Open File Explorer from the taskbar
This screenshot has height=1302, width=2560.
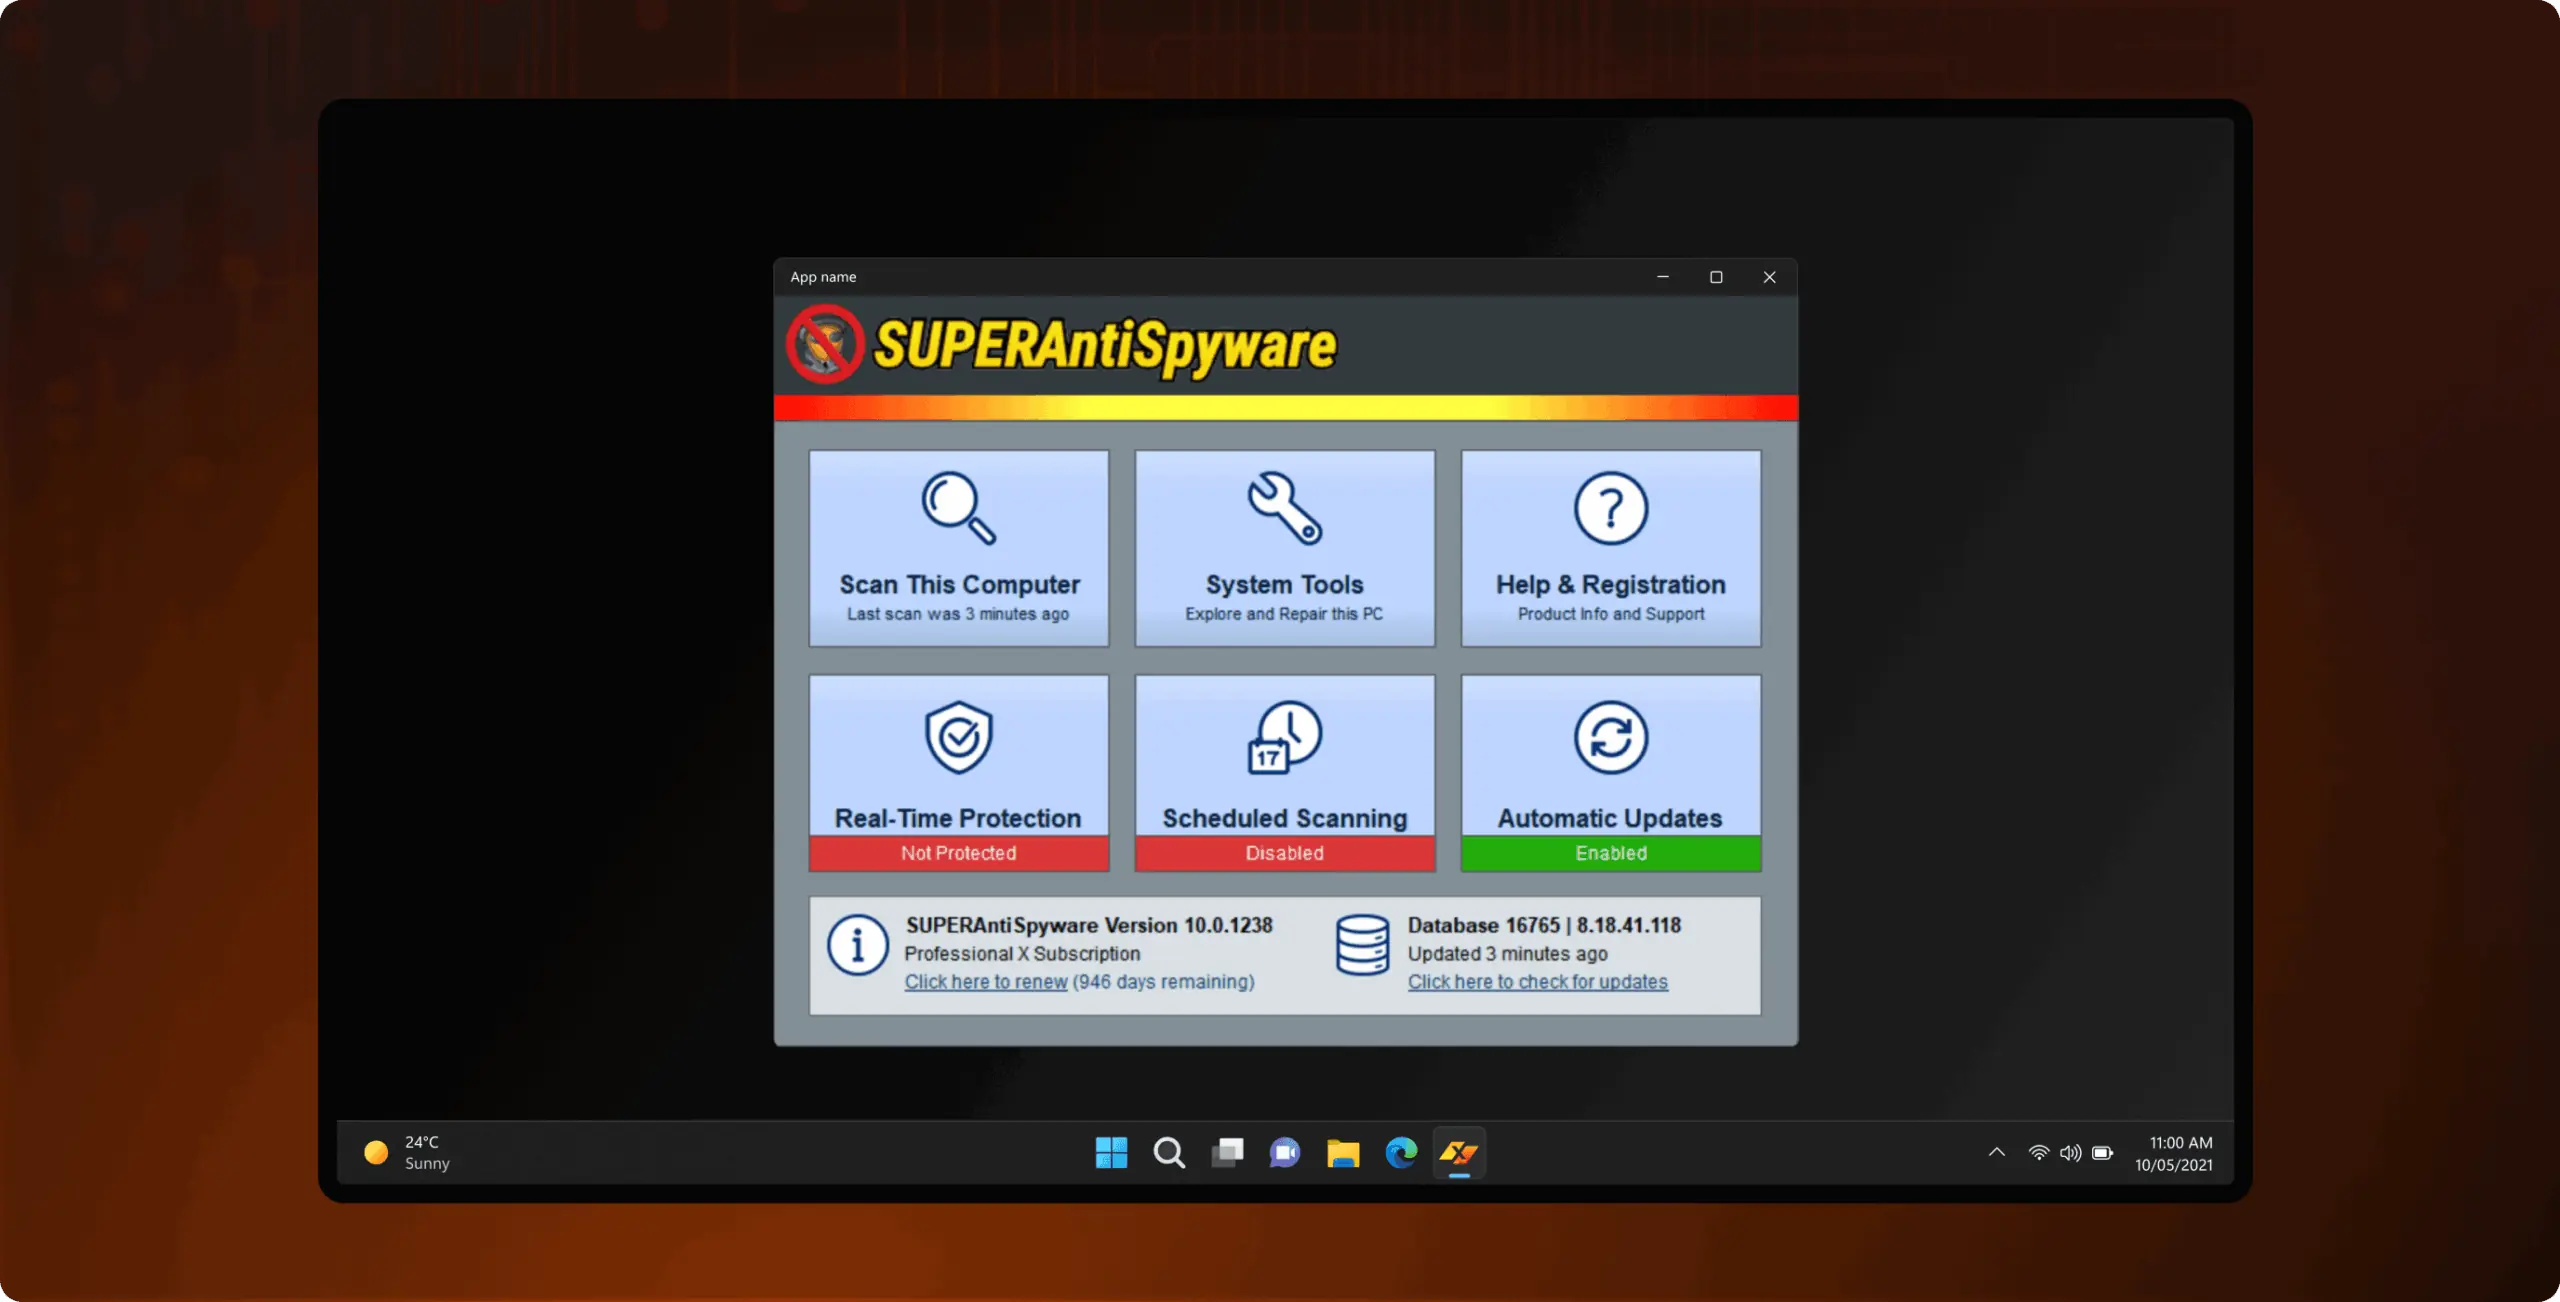tap(1343, 1153)
